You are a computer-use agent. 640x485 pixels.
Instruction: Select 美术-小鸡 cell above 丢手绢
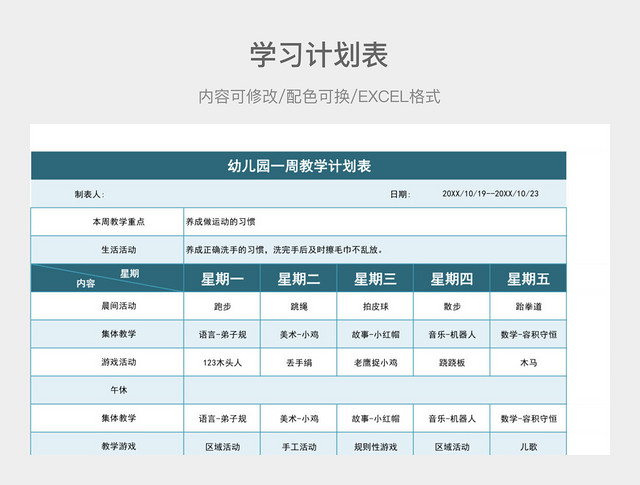[299, 334]
